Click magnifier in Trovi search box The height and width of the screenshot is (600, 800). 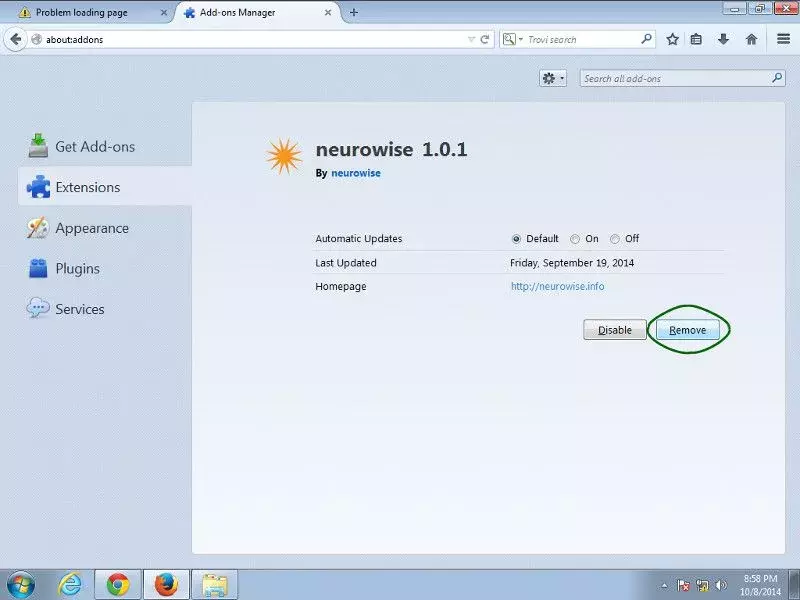coord(646,39)
